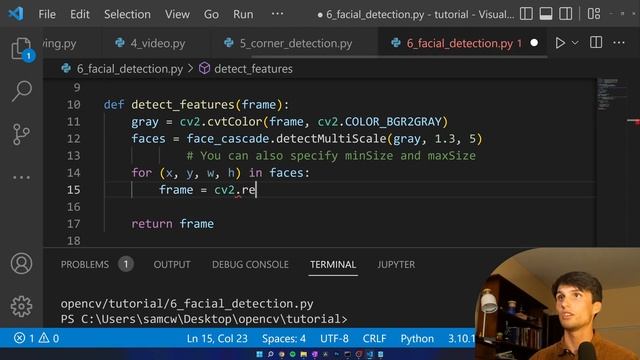The width and height of the screenshot is (640, 360).
Task: Open the Source Control view
Action: click(x=21, y=134)
